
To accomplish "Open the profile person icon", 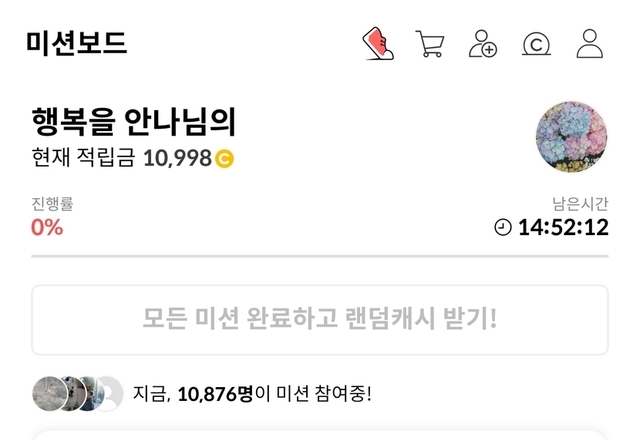I will tap(590, 43).
